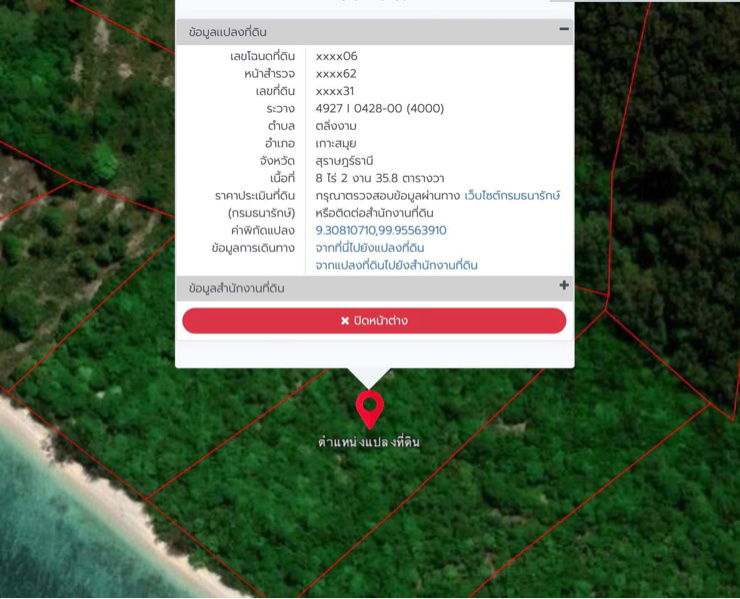Click the turquoise sea area on map

pyautogui.click(x=50, y=530)
